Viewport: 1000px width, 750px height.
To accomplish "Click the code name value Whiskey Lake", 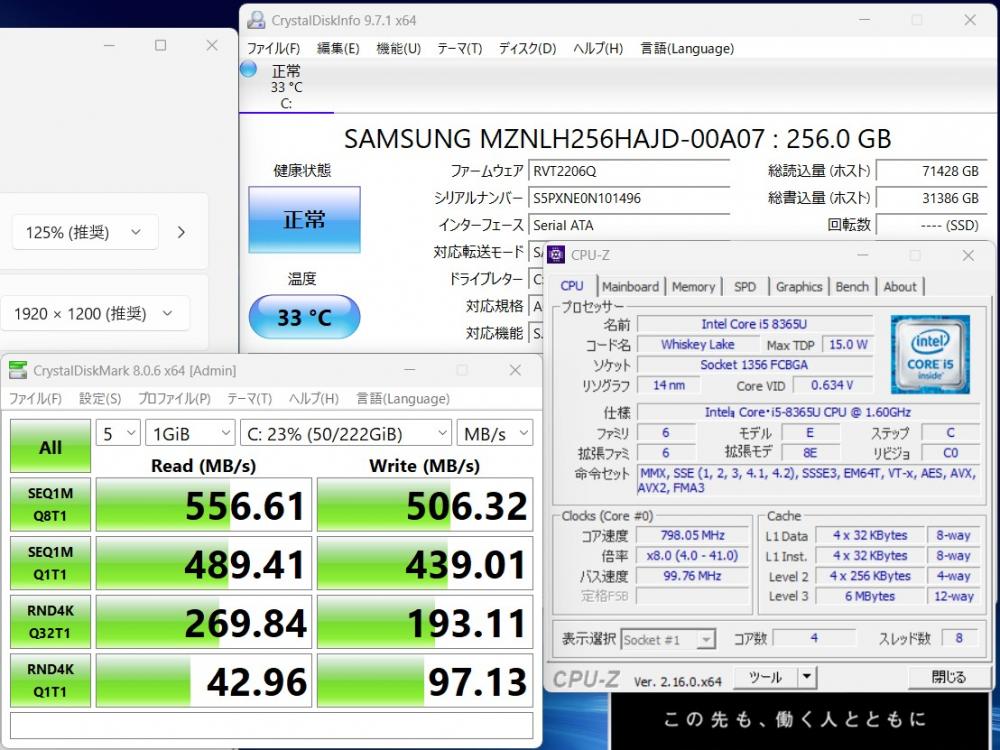I will point(697,344).
